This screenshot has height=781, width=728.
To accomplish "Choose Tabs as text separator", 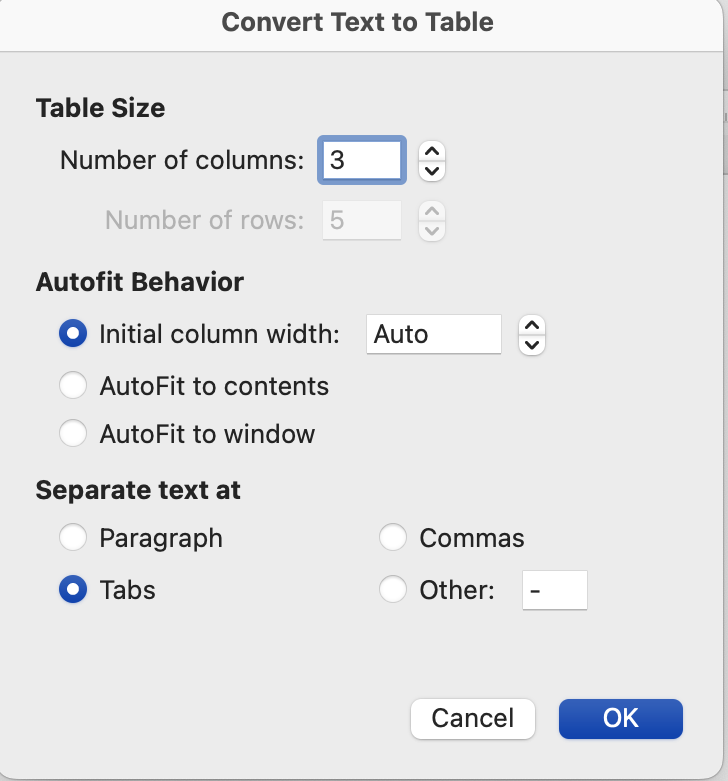I will [73, 589].
